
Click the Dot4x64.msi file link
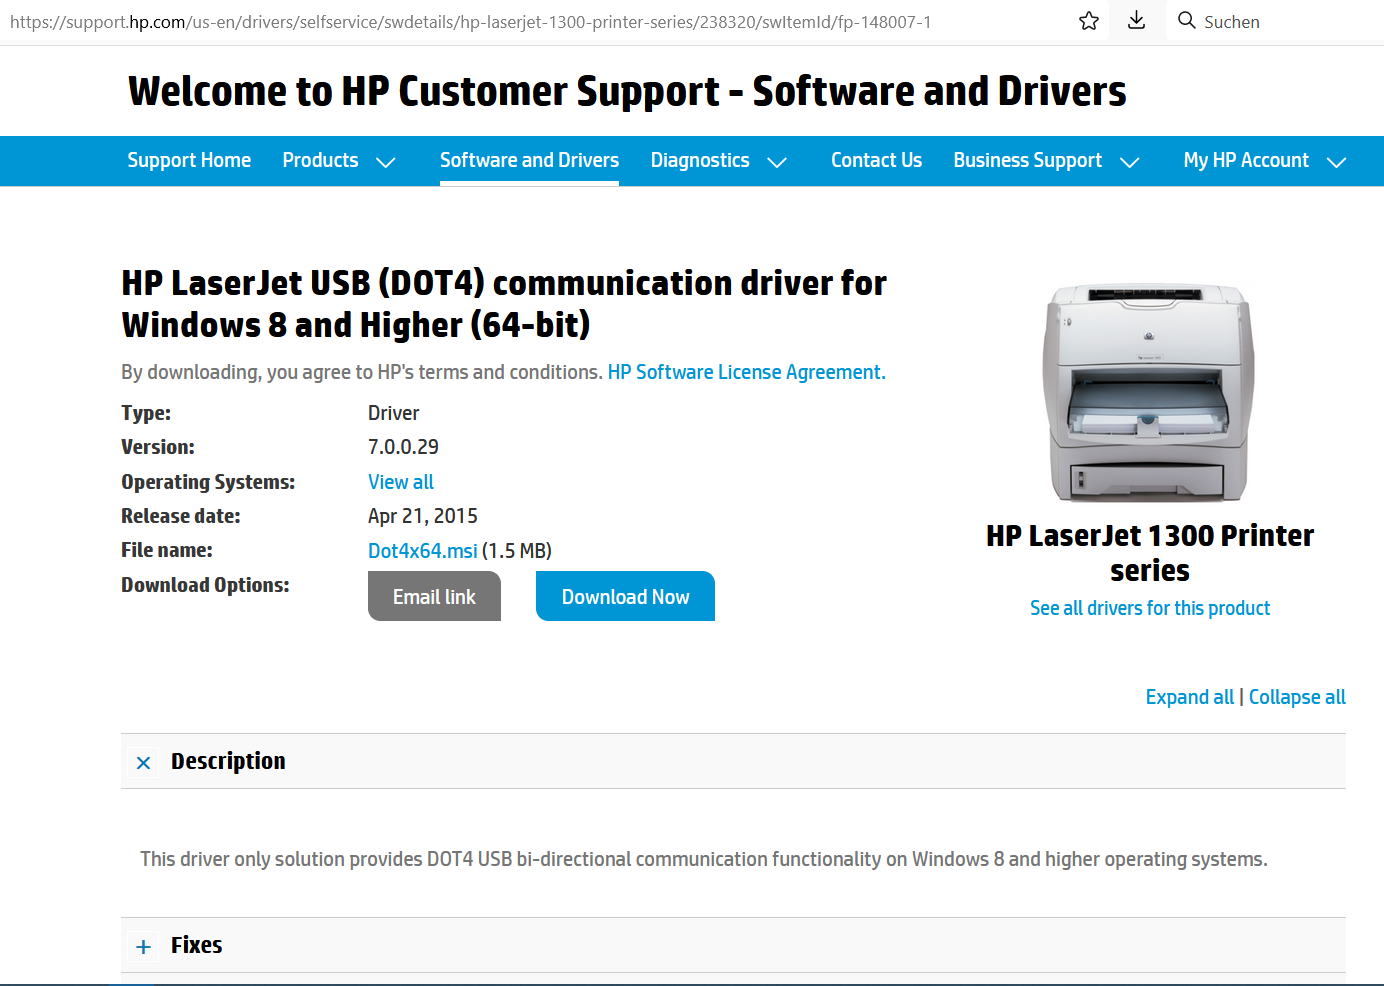[x=423, y=551]
